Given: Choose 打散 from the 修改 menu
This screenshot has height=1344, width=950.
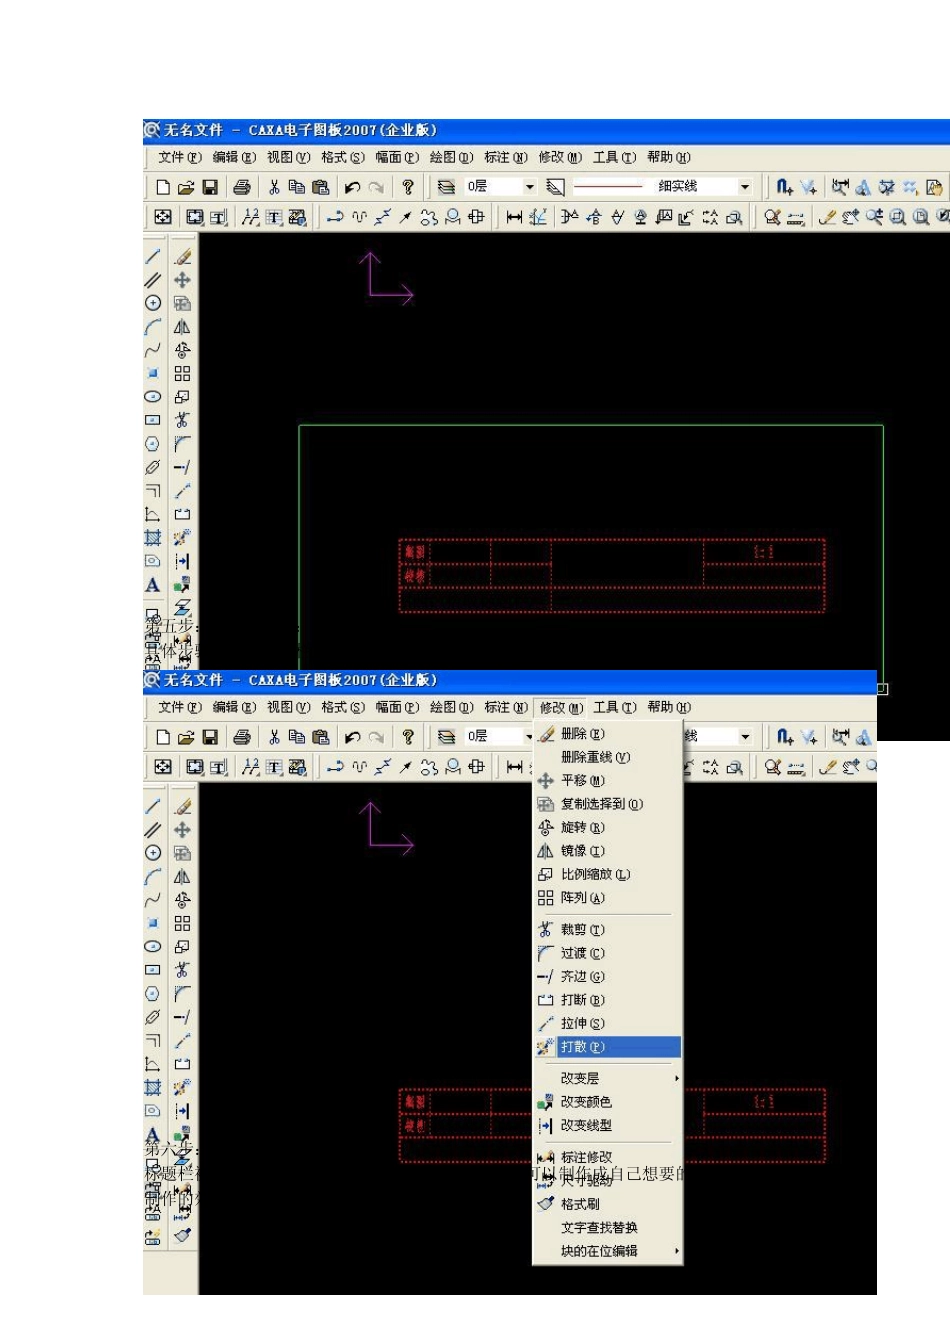Looking at the screenshot, I should pos(583,1047).
